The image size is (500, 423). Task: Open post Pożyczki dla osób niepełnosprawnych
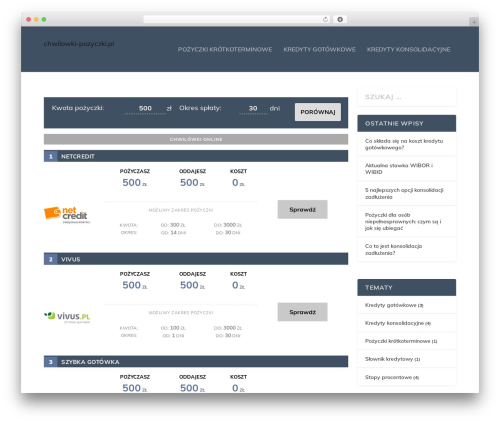coord(403,221)
